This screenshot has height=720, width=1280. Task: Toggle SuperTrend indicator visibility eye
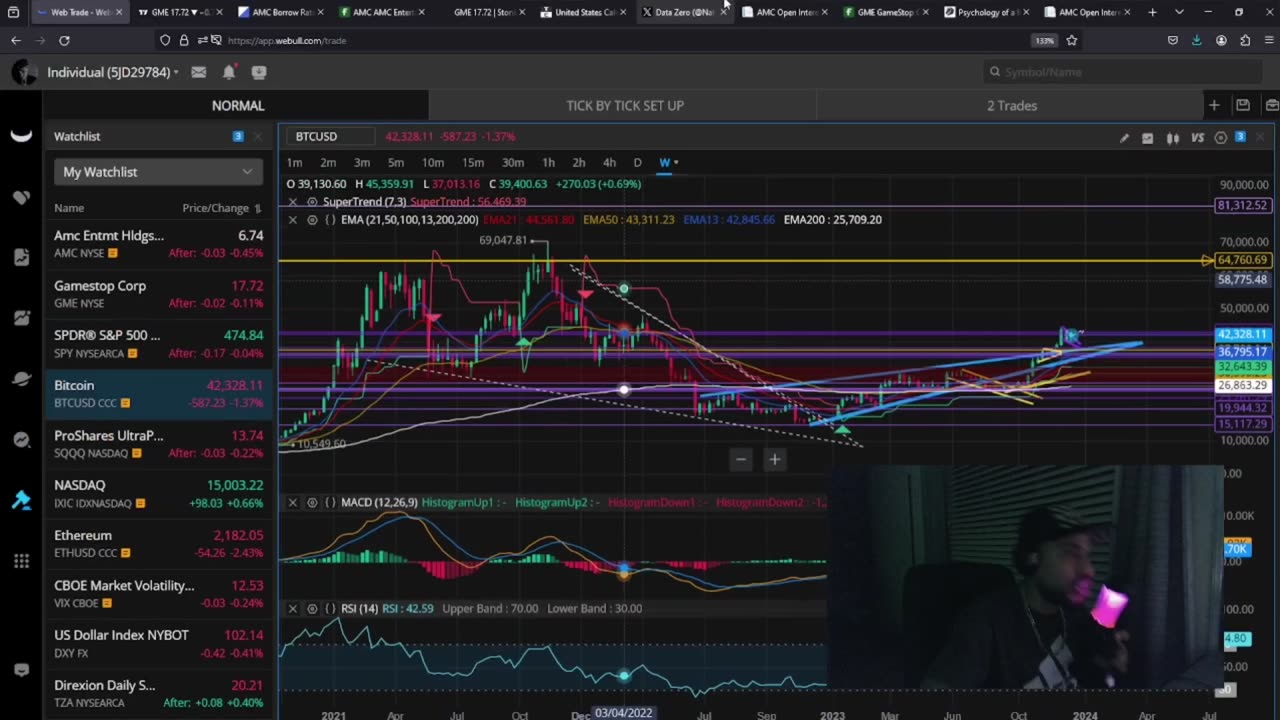[x=312, y=202]
